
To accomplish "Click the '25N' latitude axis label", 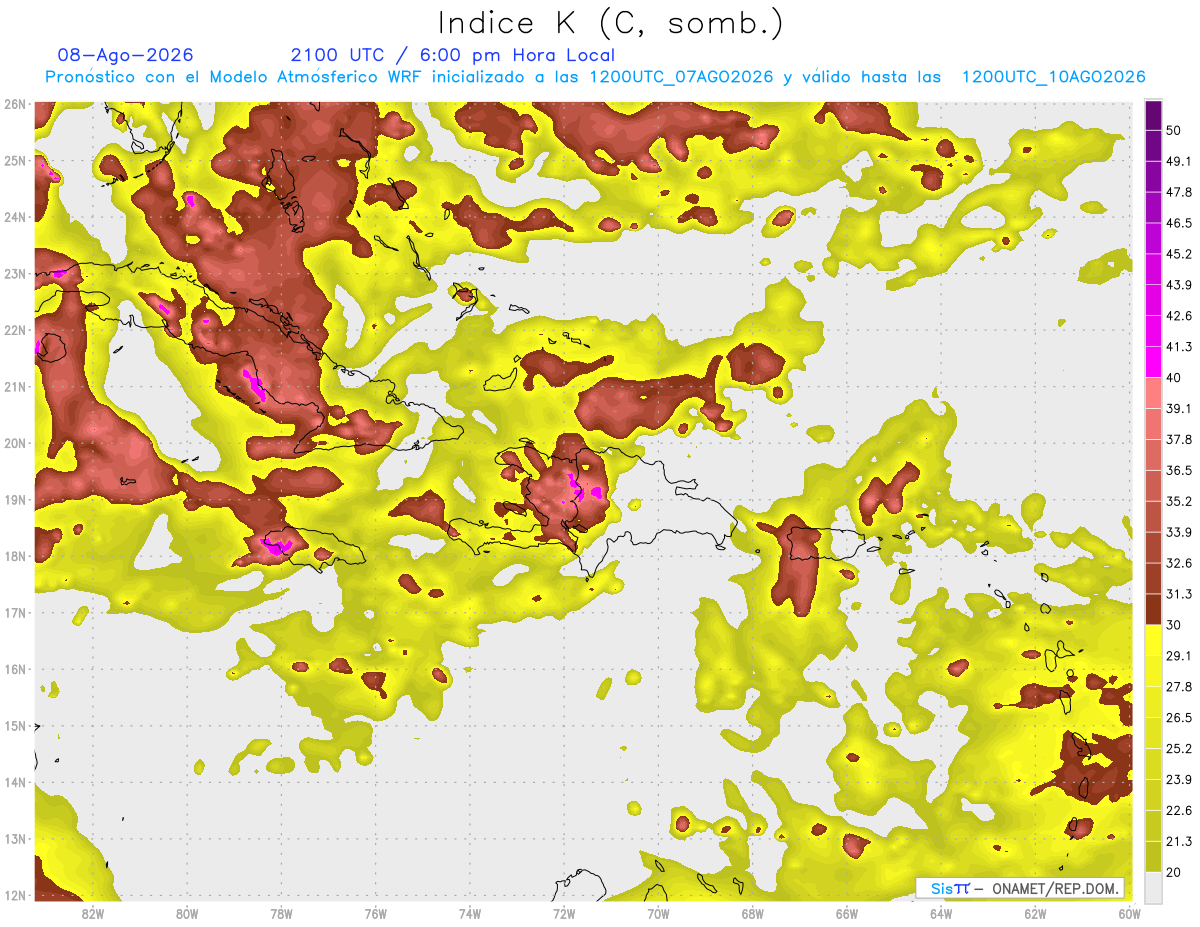I will click(x=14, y=160).
